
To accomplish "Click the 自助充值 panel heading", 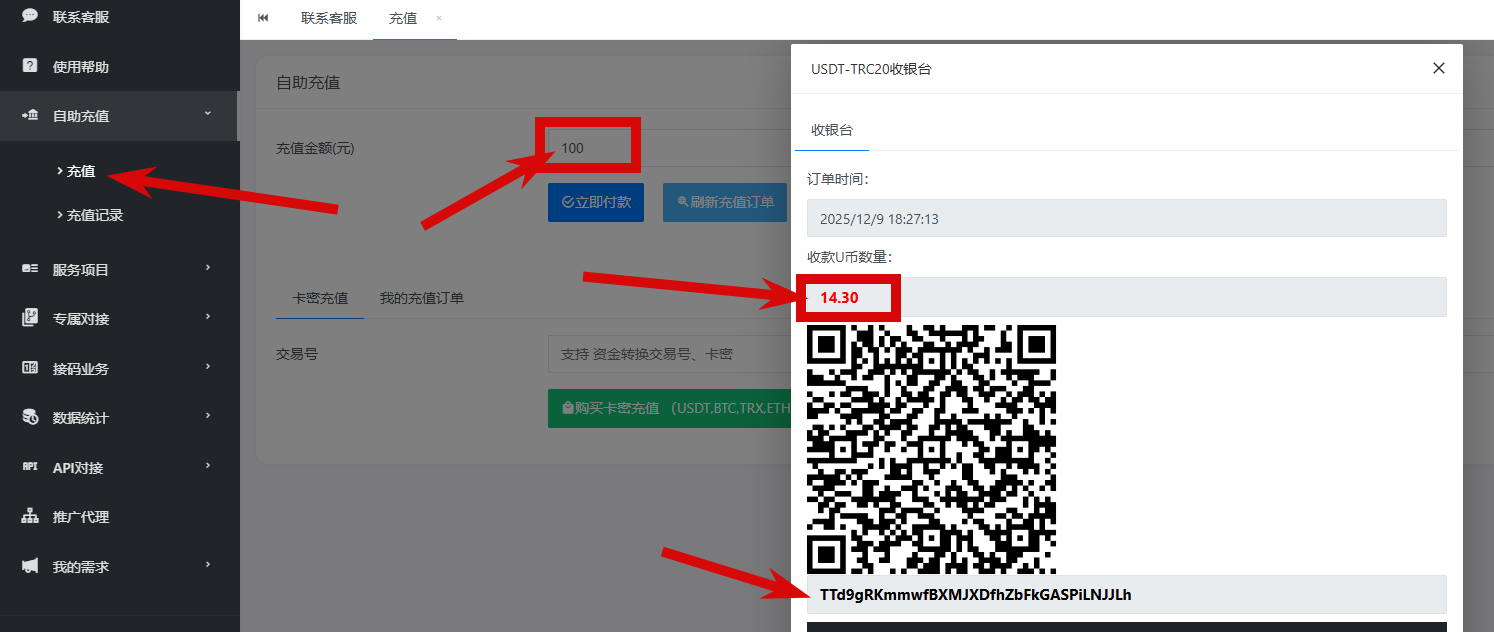I will 308,82.
